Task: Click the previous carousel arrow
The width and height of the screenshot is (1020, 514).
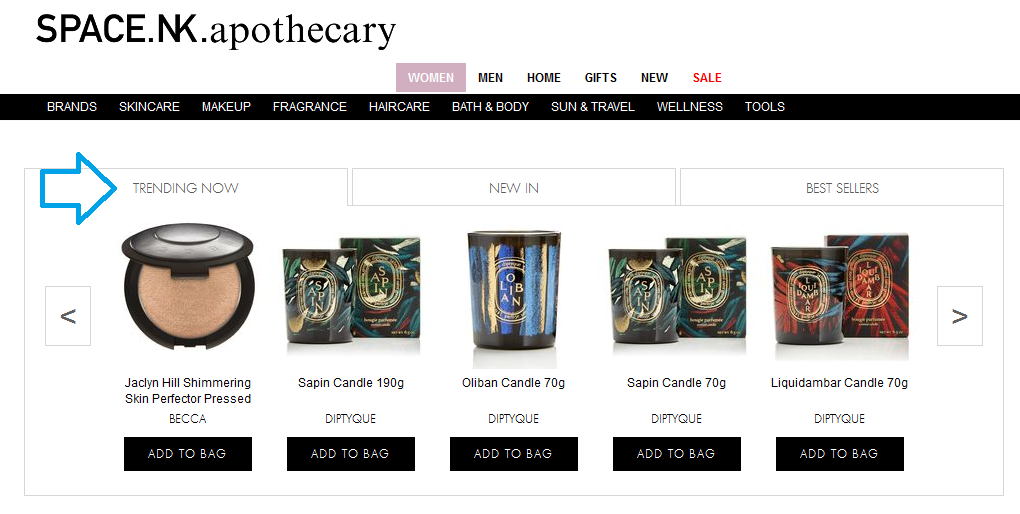Action: point(68,316)
